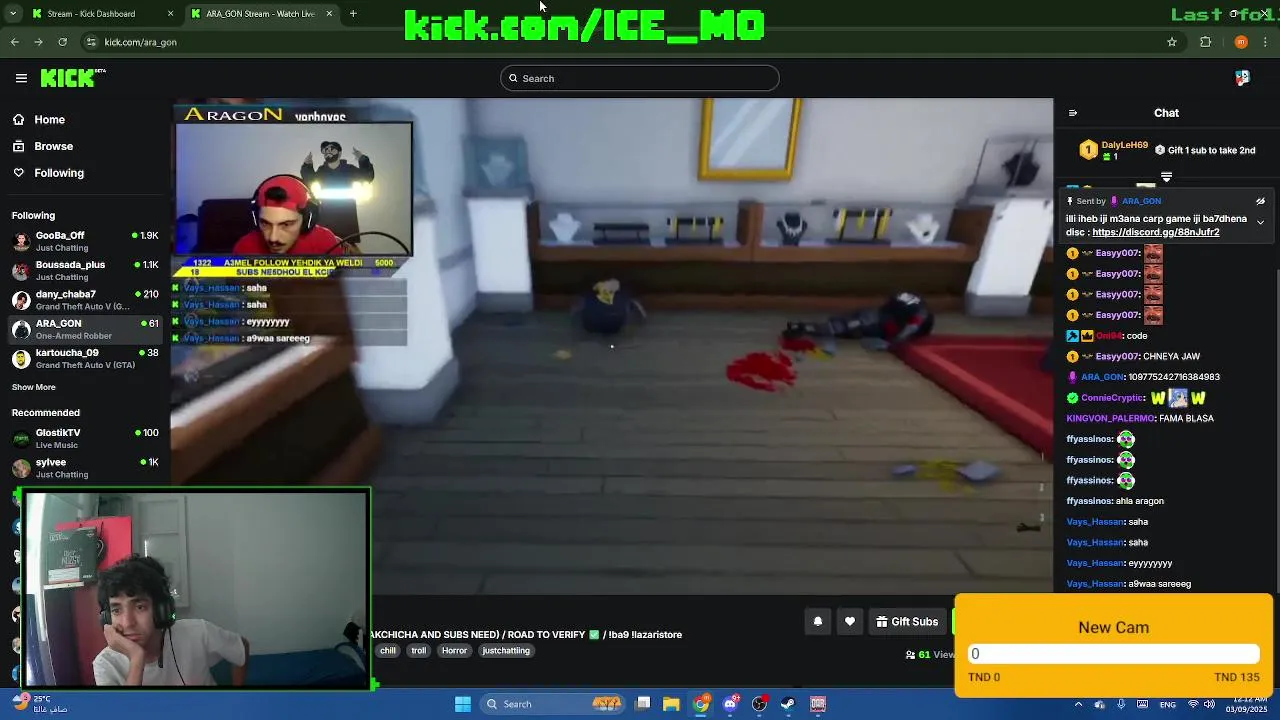Go forward in browser history
The height and width of the screenshot is (720, 1280).
coord(38,42)
